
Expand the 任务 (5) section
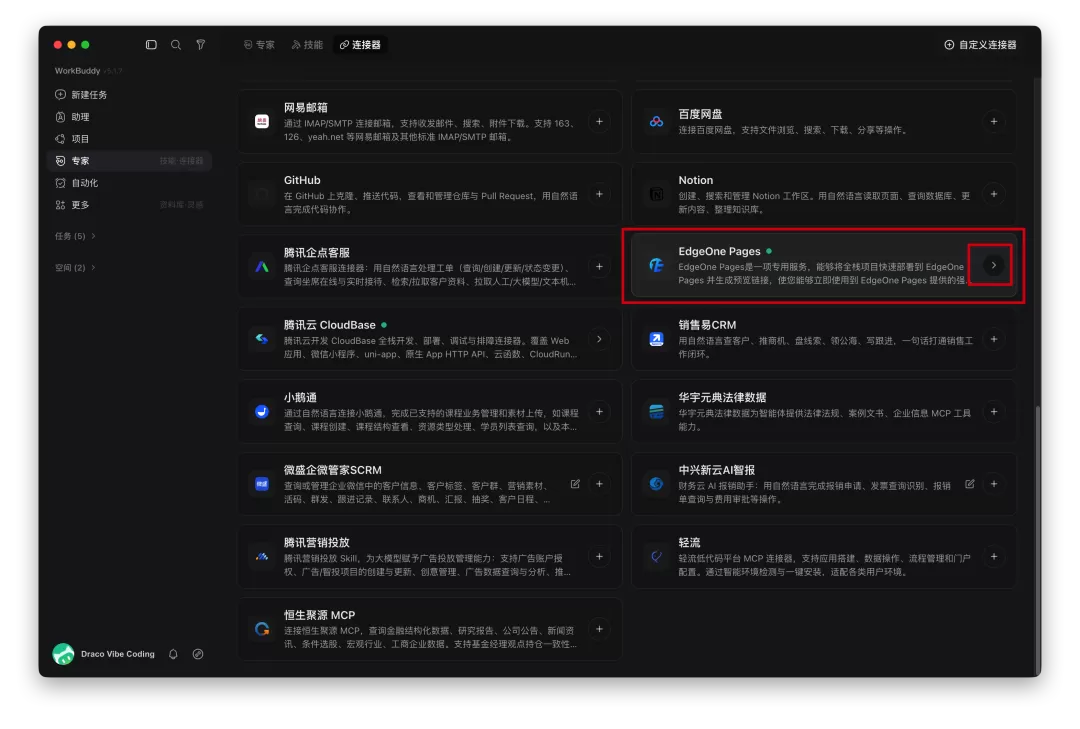pos(75,236)
